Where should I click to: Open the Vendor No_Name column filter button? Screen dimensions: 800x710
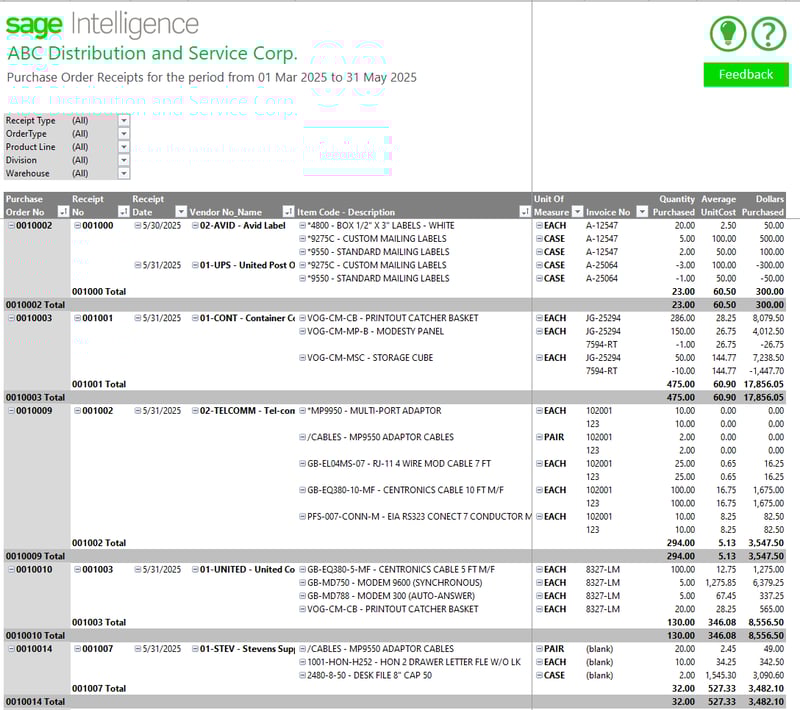coord(288,212)
